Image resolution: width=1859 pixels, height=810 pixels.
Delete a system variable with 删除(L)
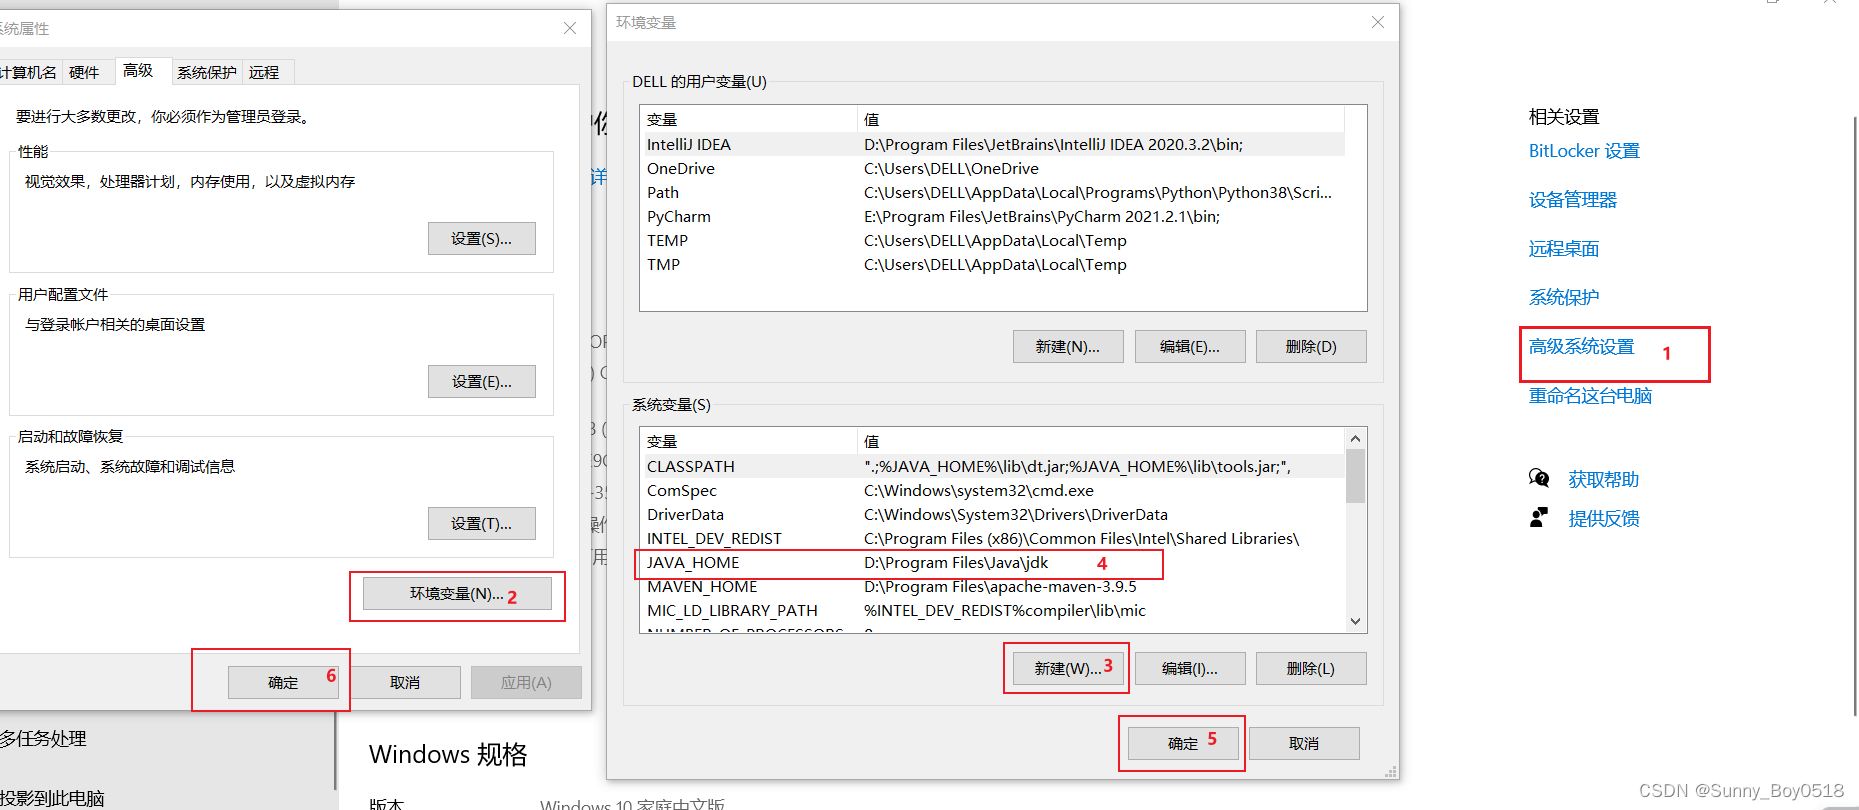coord(1311,668)
